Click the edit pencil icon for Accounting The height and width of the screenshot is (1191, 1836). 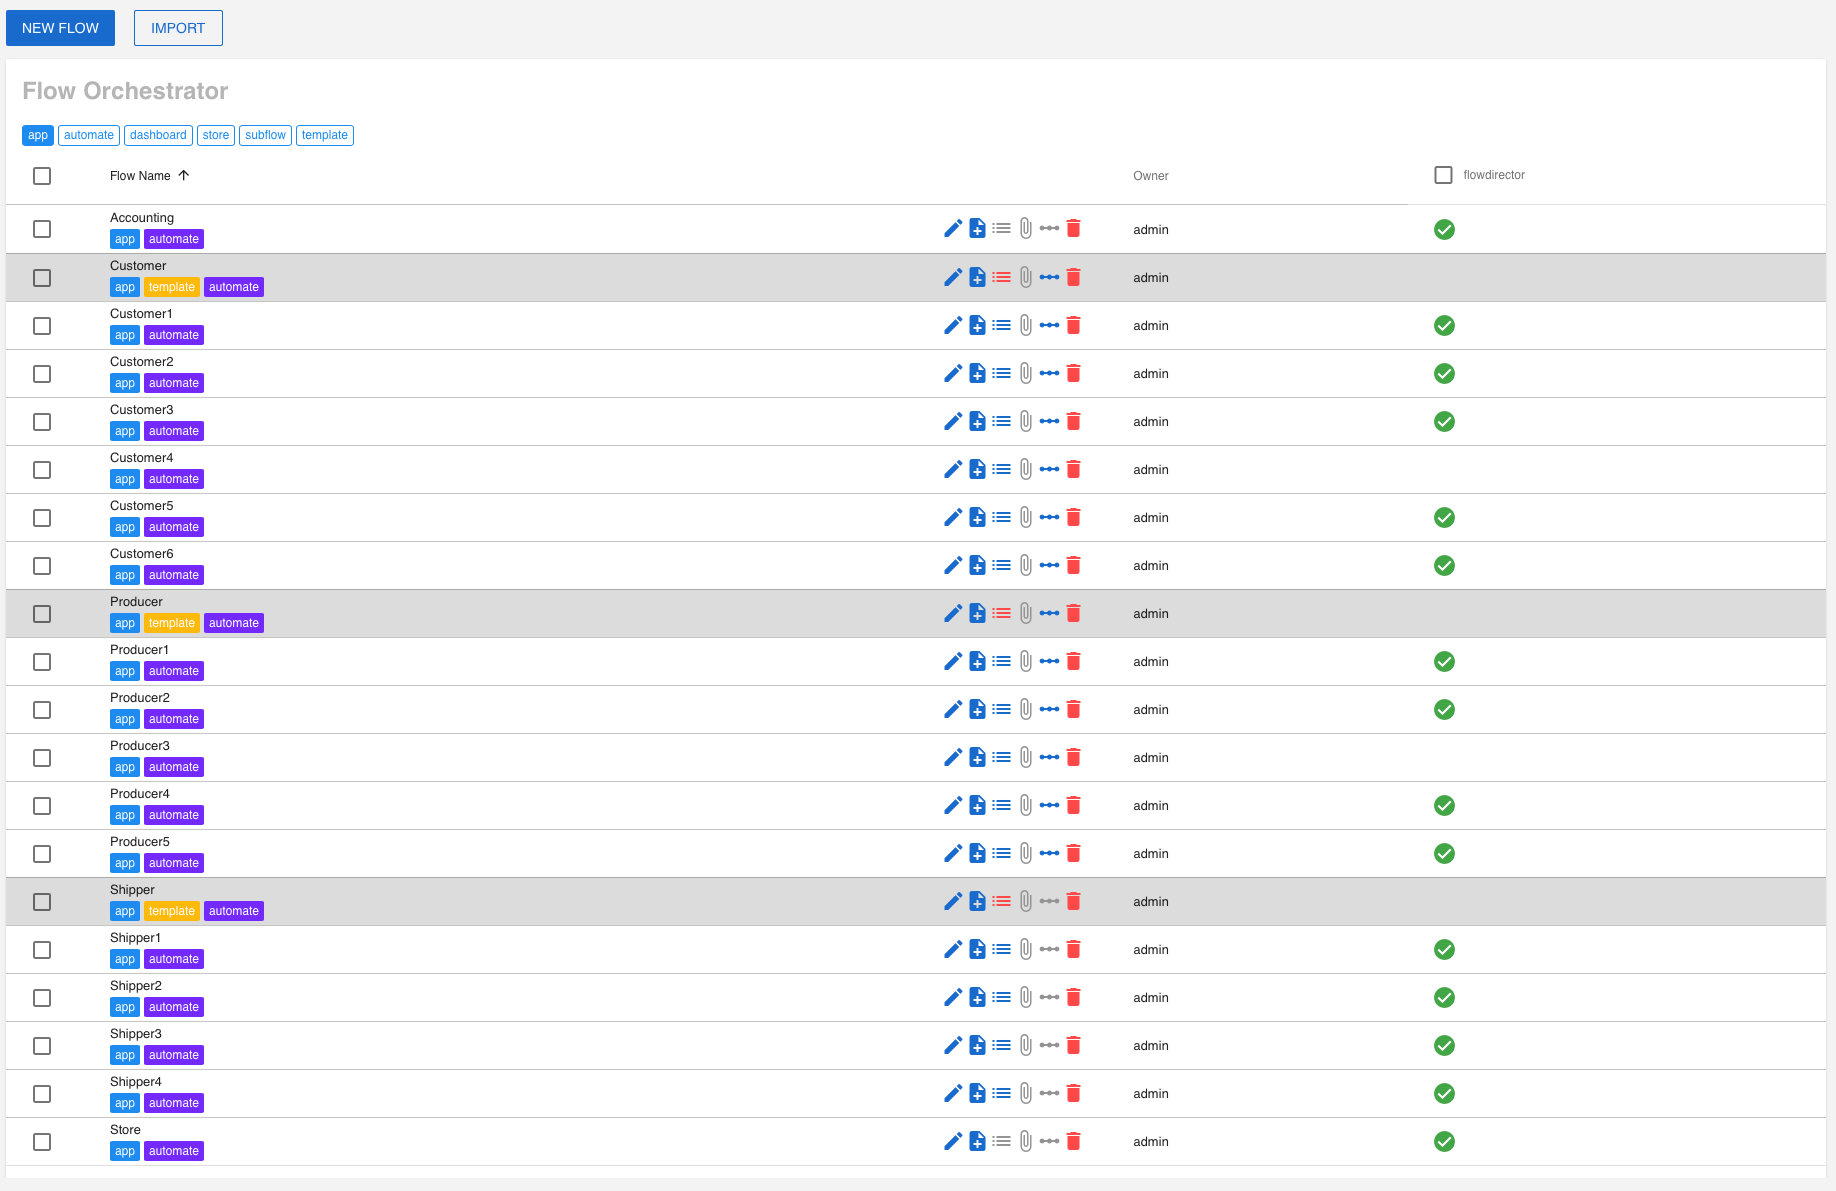click(x=952, y=229)
